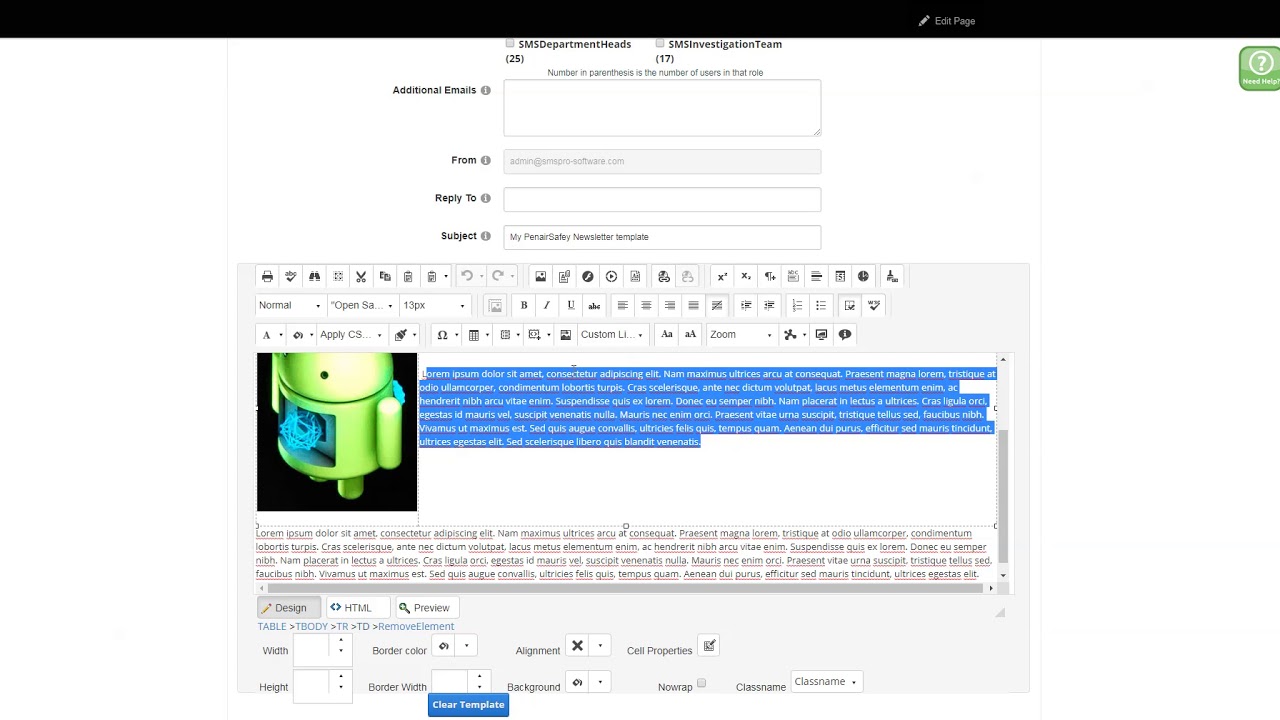The width and height of the screenshot is (1280, 720).
Task: Cut selected text with scissors icon
Action: 361,276
